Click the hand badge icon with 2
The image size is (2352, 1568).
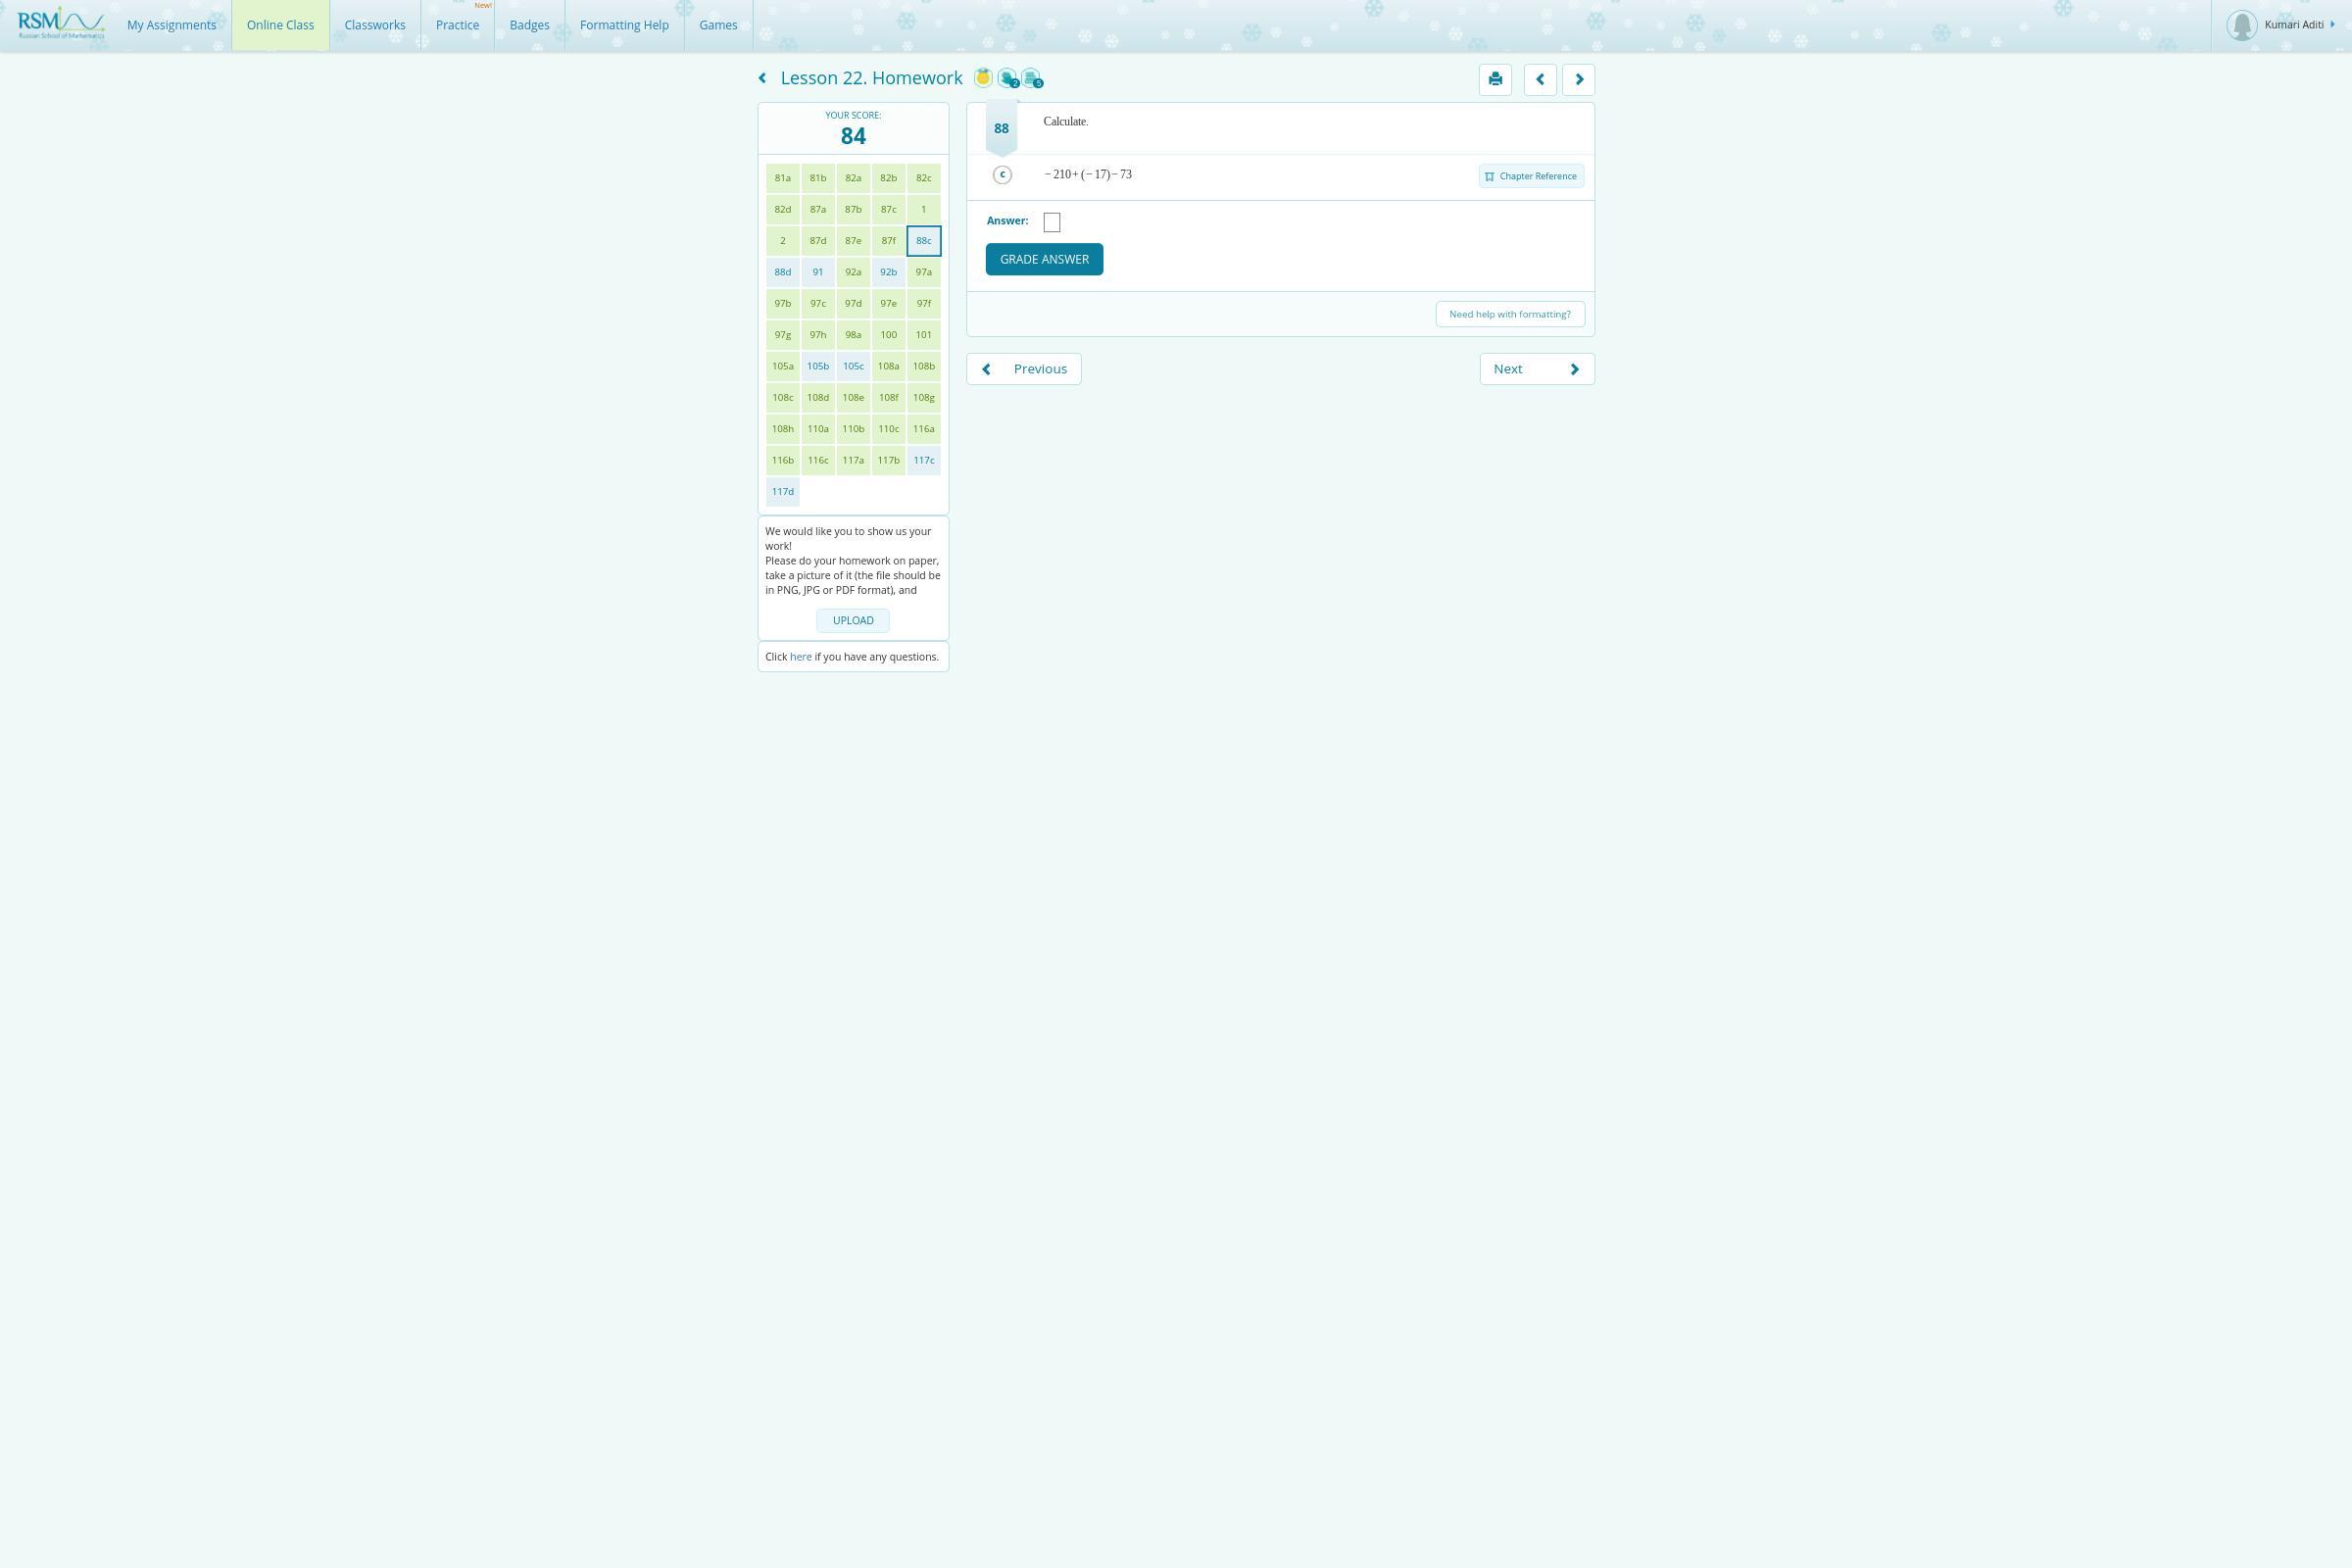1008,78
